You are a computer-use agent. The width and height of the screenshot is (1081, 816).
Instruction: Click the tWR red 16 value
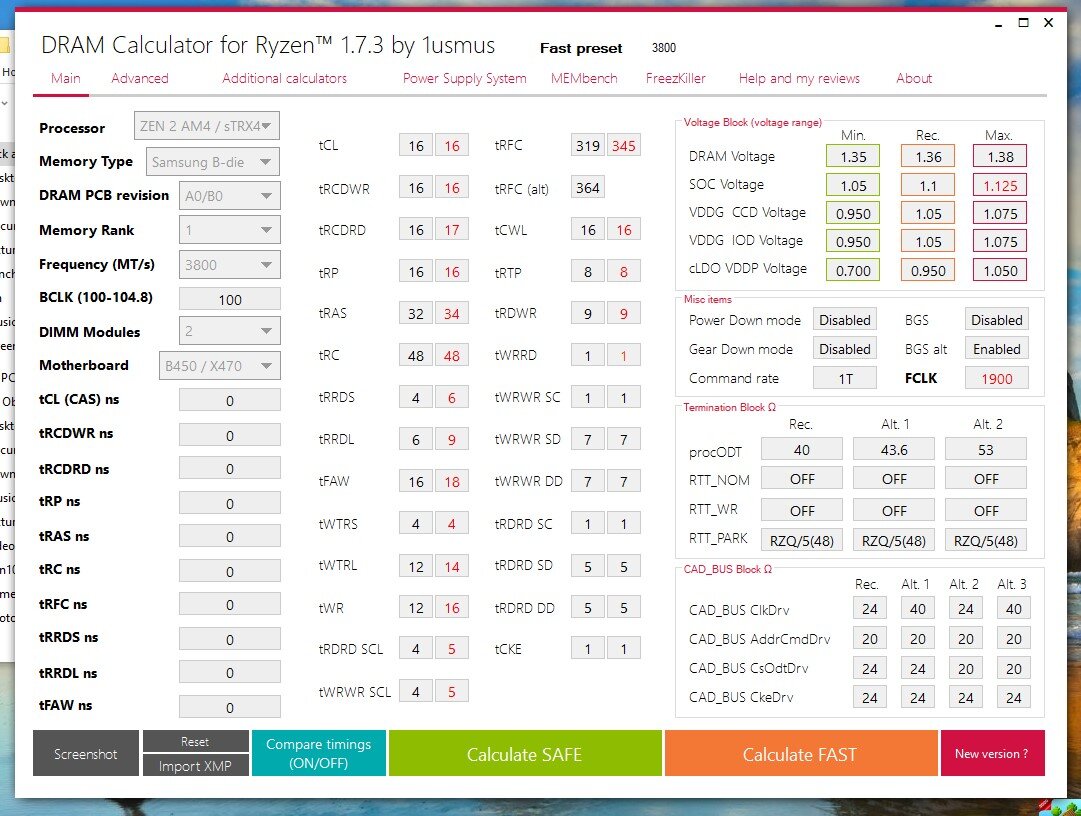[452, 608]
